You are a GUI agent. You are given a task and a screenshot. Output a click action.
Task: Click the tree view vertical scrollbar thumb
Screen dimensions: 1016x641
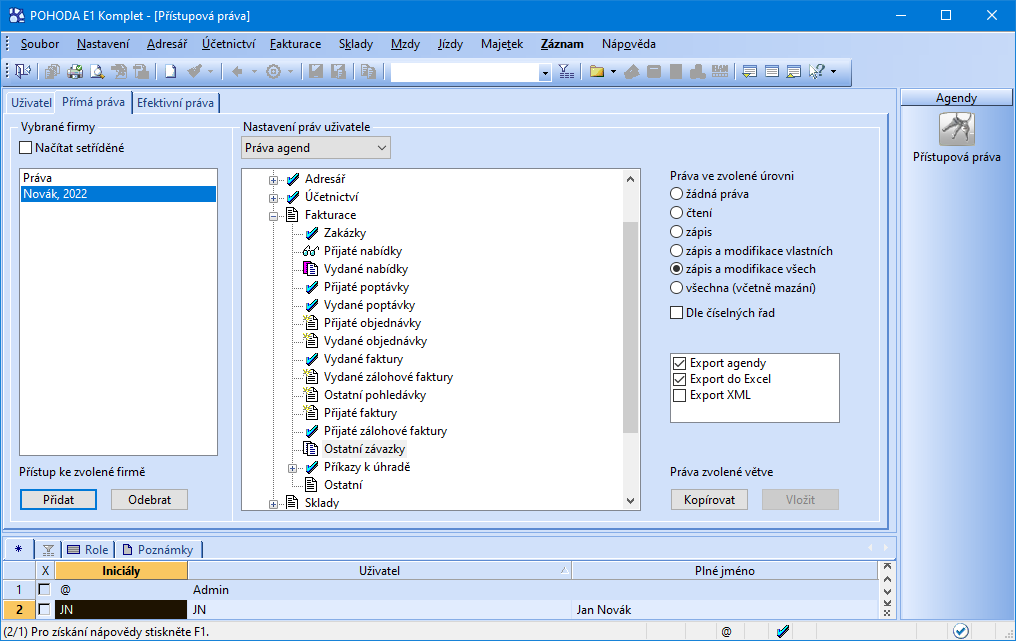[x=630, y=327]
